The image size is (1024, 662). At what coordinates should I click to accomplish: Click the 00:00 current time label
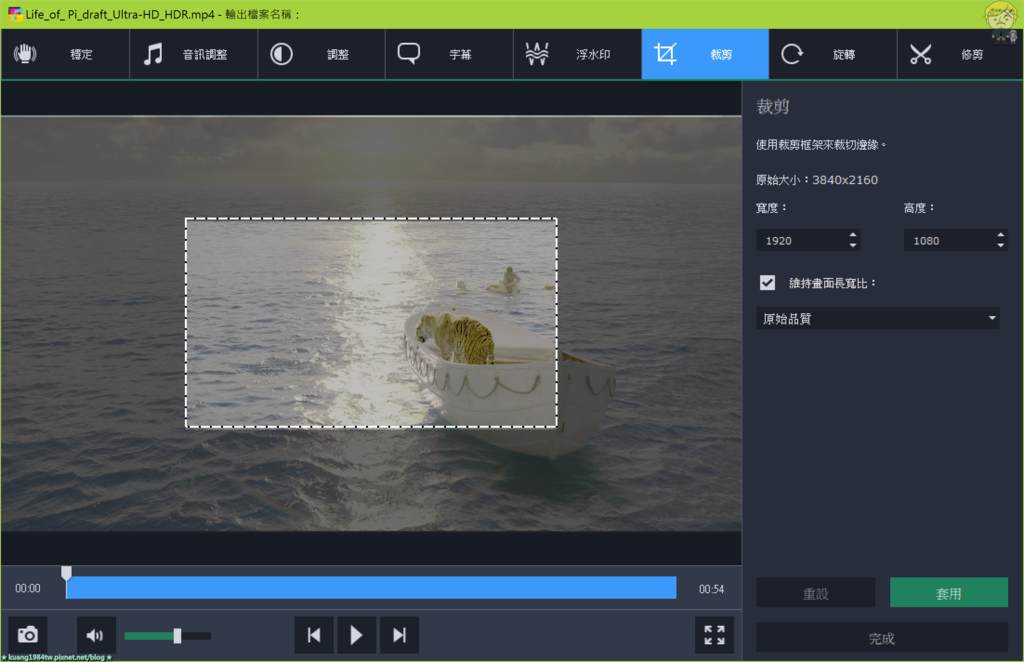27,588
